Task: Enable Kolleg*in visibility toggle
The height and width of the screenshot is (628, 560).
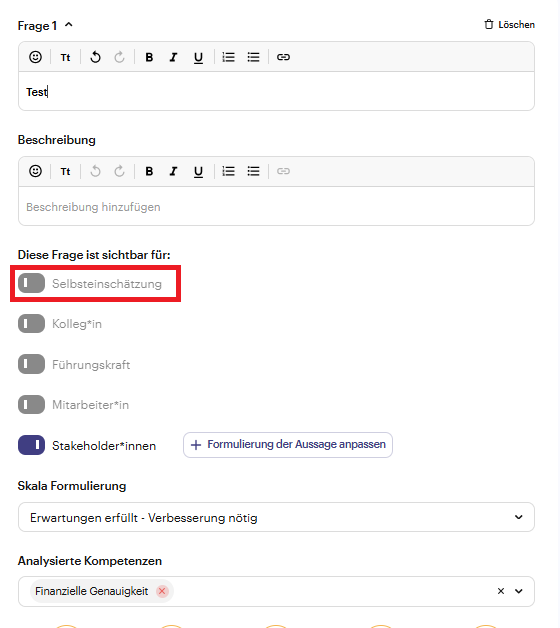Action: tap(31, 324)
